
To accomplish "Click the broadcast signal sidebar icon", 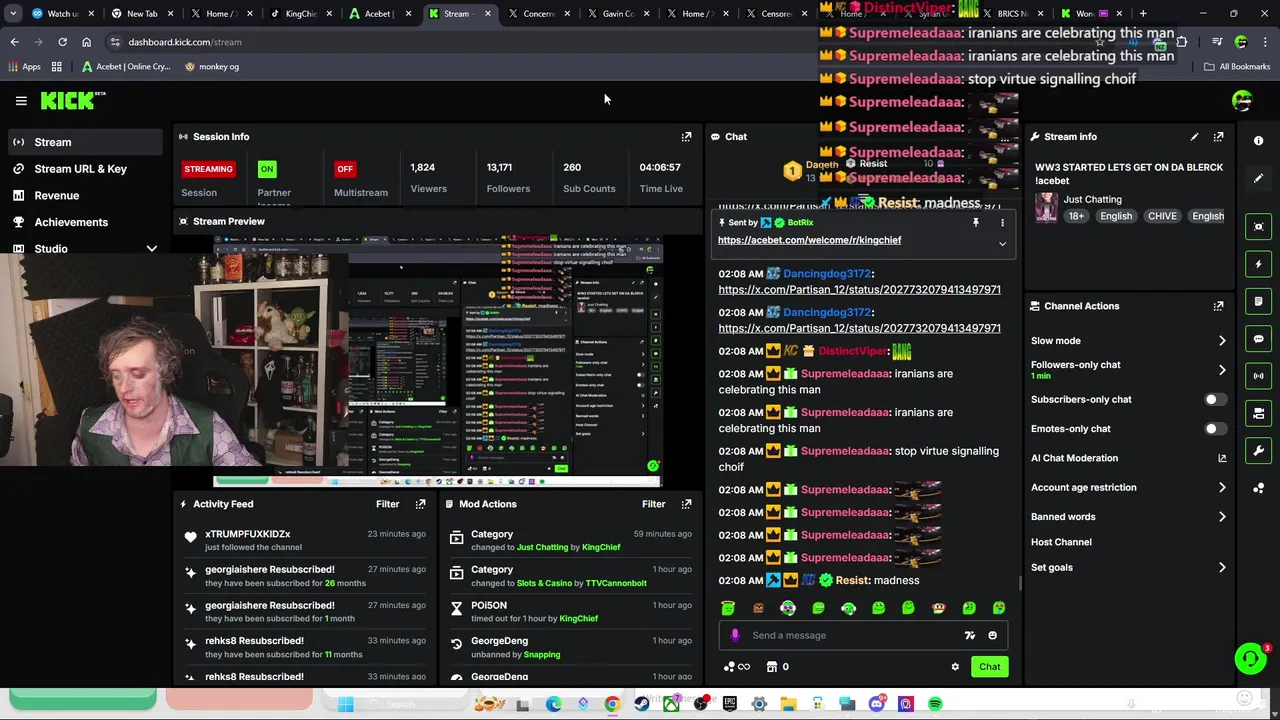I will tap(1259, 376).
